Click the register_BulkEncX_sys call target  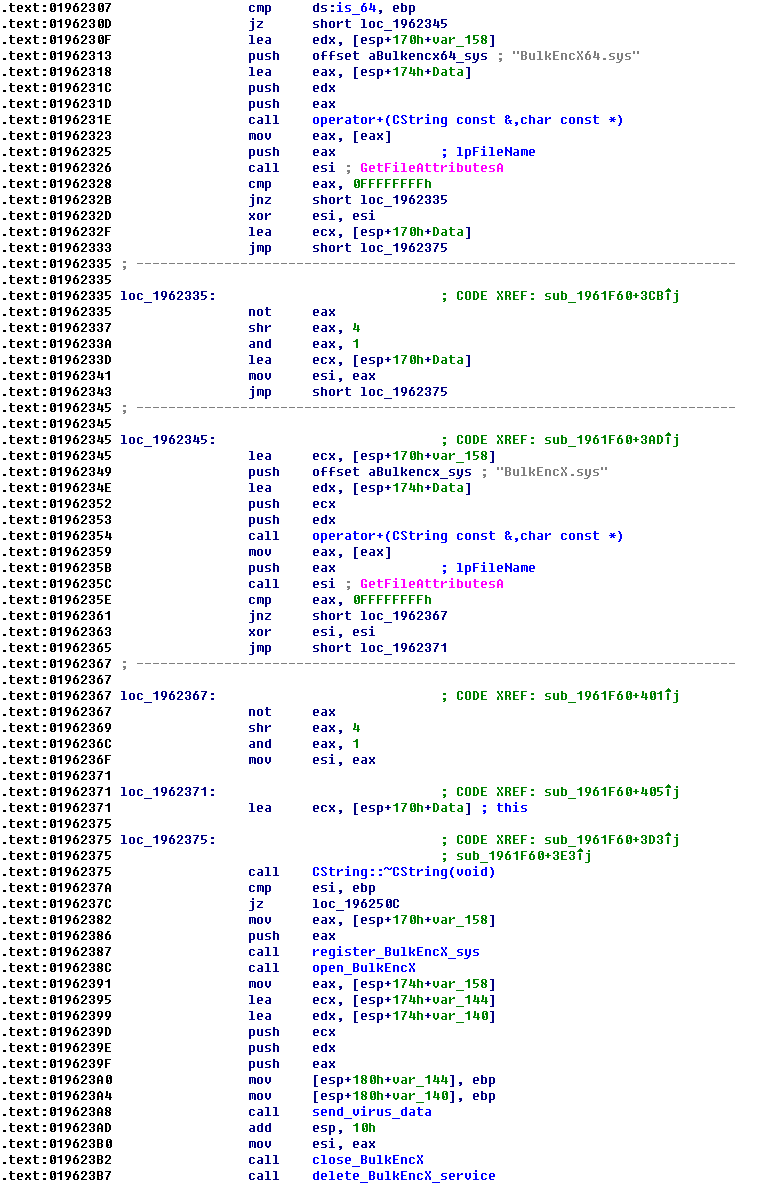coord(395,952)
